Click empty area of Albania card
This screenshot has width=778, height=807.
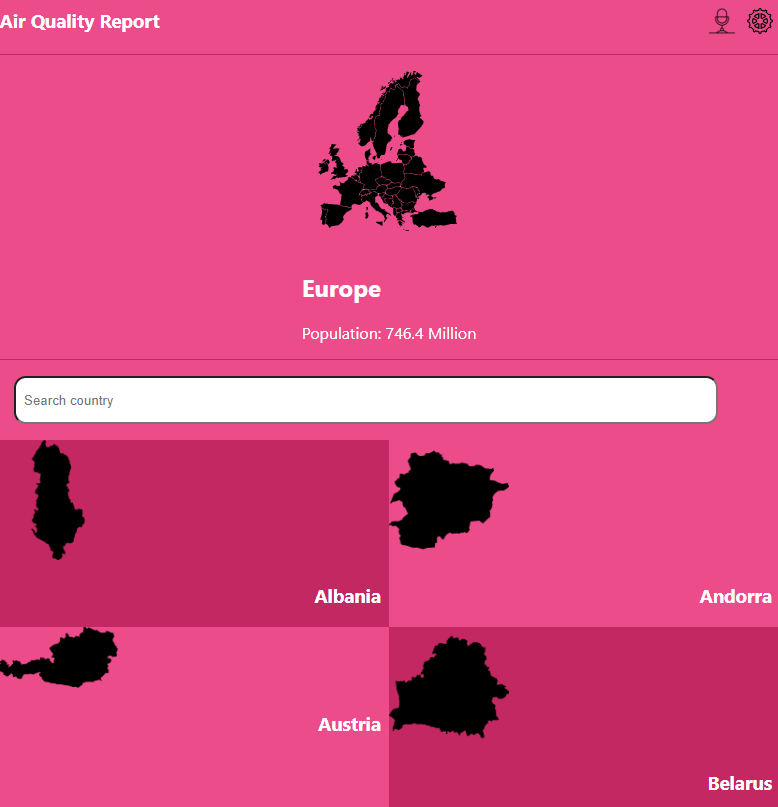[230, 520]
